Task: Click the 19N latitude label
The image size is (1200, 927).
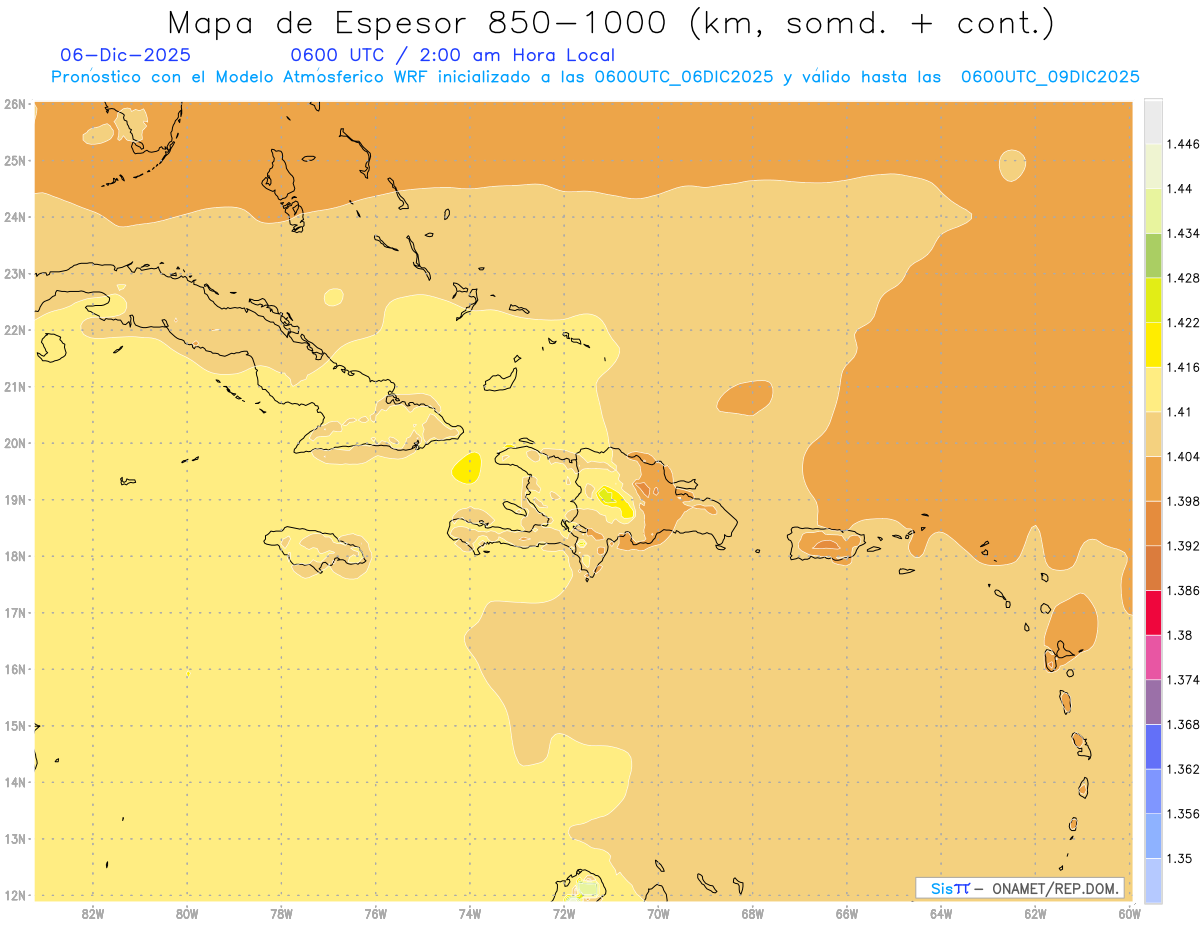Action: pyautogui.click(x=14, y=499)
